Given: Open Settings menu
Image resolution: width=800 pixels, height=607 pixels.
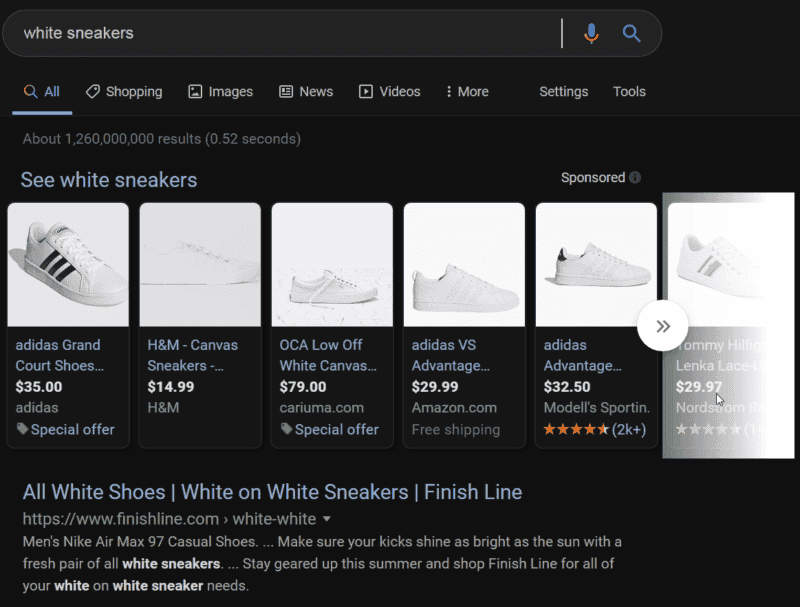Looking at the screenshot, I should (x=564, y=92).
